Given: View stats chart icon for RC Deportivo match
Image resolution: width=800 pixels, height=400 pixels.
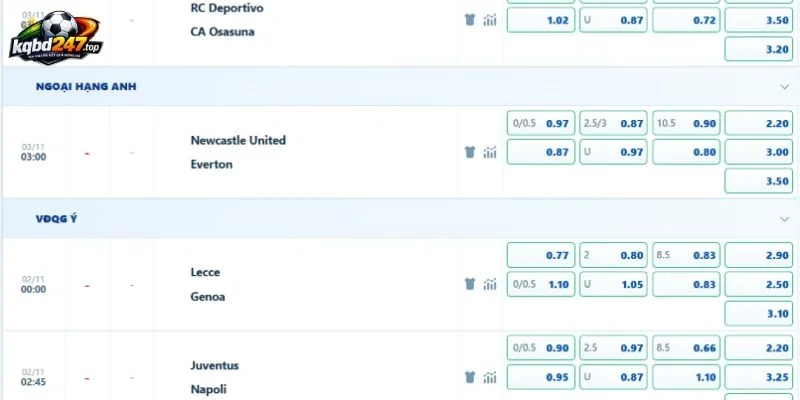Looking at the screenshot, I should point(490,20).
